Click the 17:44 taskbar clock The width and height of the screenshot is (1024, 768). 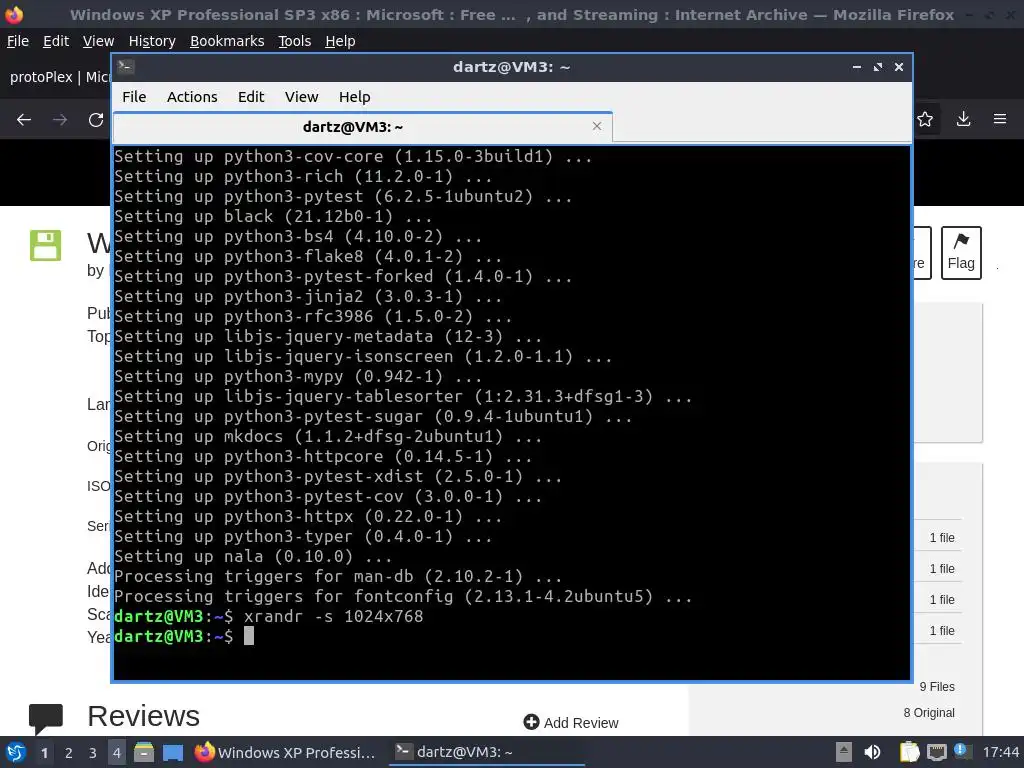pos(1001,752)
